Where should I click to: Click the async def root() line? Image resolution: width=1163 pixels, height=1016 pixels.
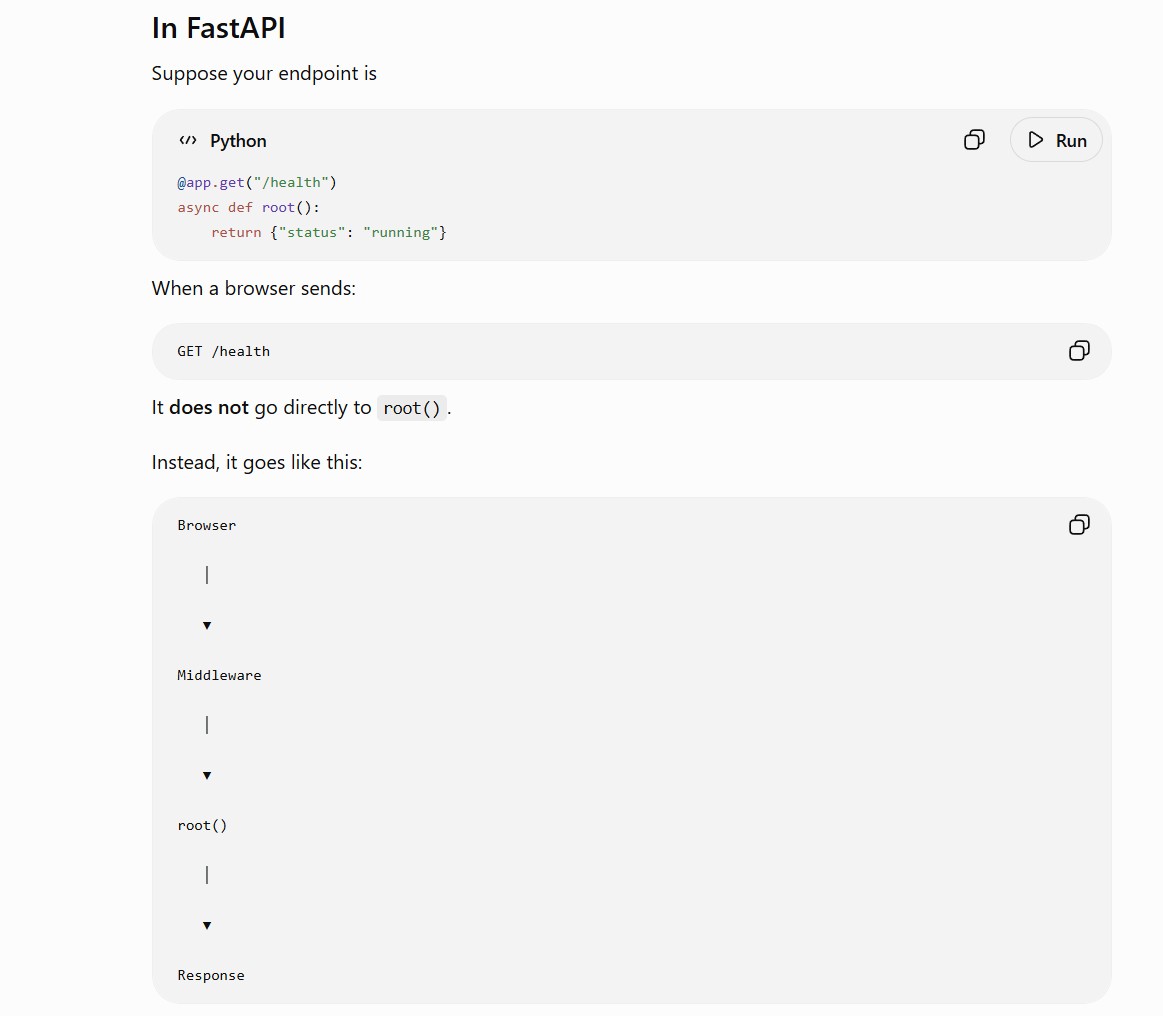[248, 208]
